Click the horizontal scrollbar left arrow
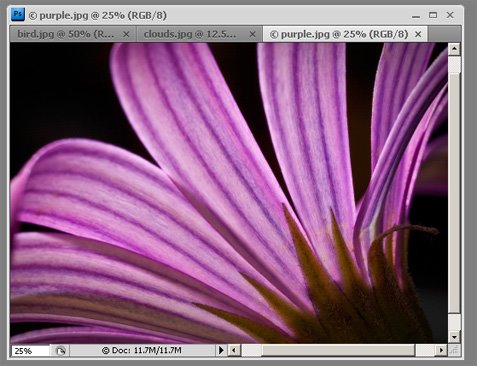 pyautogui.click(x=234, y=350)
